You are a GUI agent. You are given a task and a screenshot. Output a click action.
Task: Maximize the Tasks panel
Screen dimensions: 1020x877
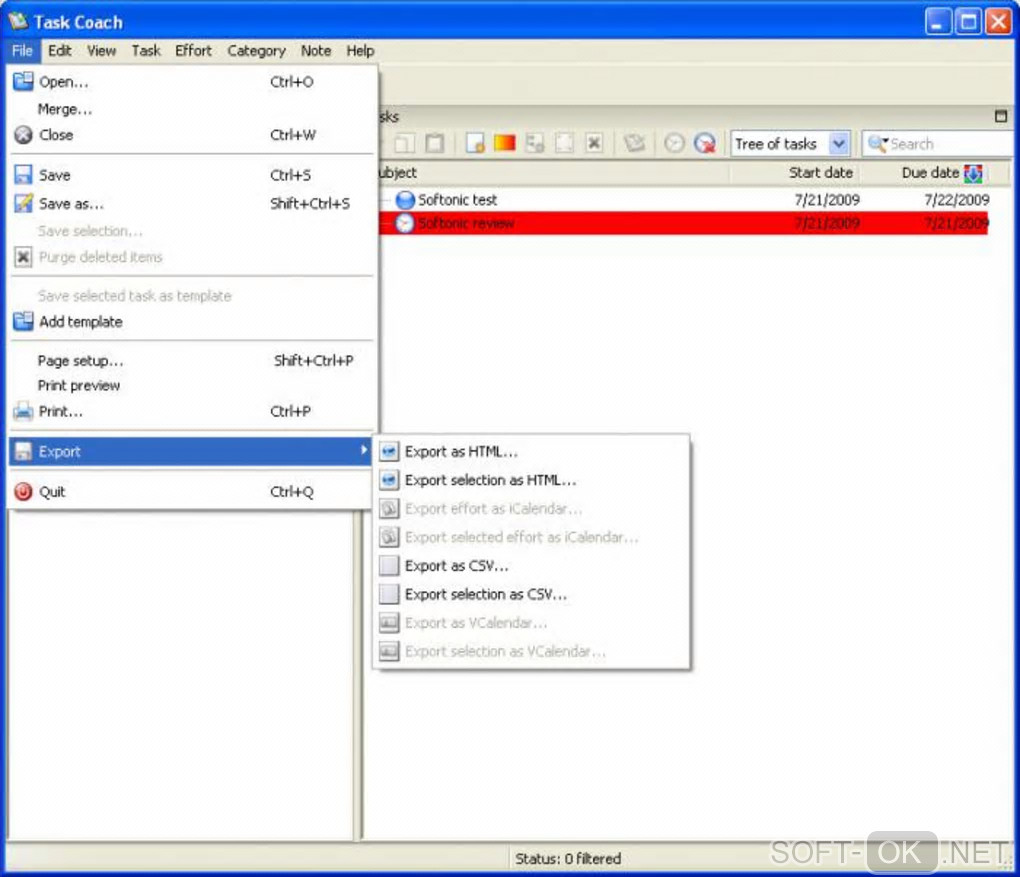pyautogui.click(x=1000, y=116)
